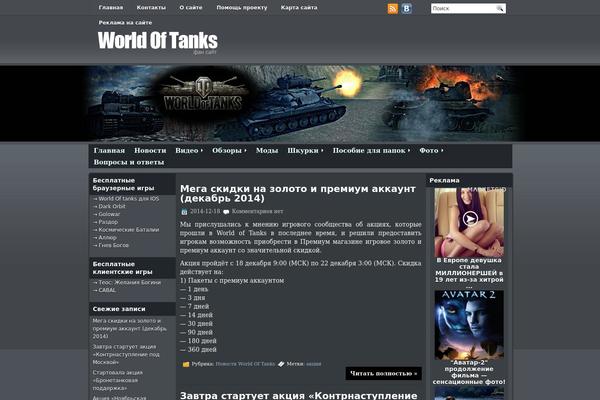The image size is (600, 400).
Task: Open World Of tanks для IOS link
Action: click(129, 199)
